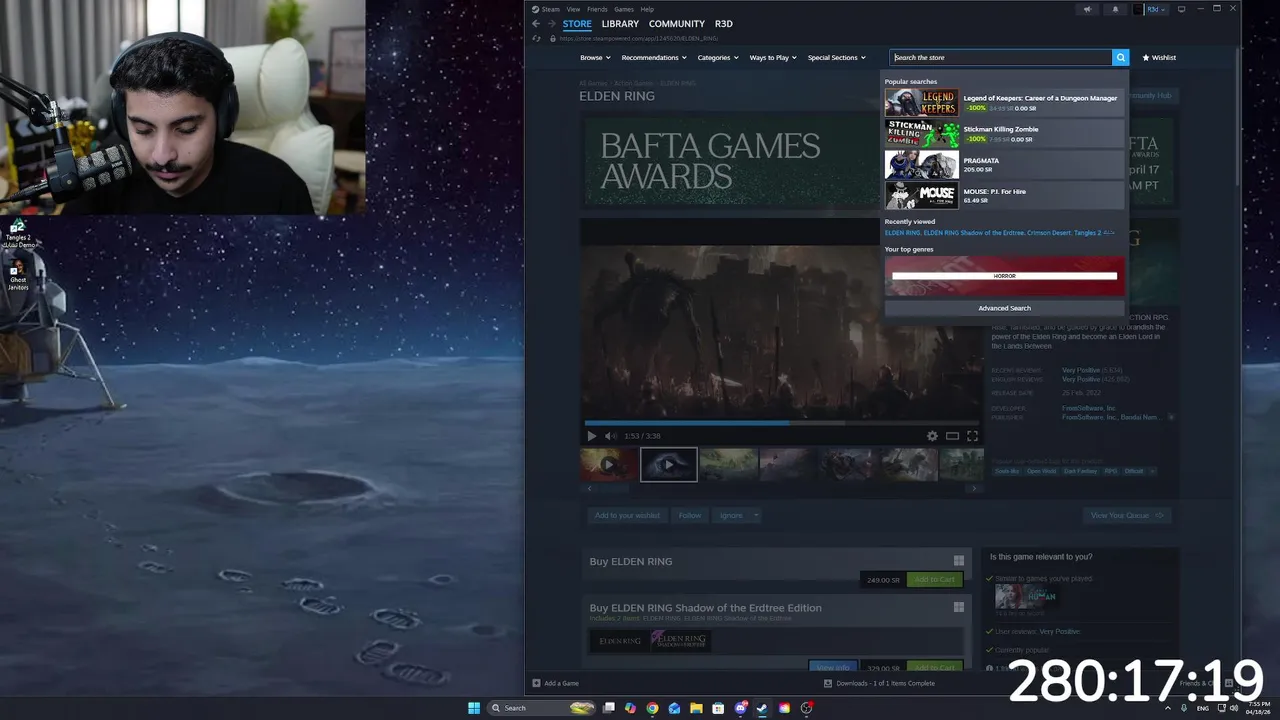Click Advanced Search button
This screenshot has height=720, width=1280.
[x=1005, y=308]
